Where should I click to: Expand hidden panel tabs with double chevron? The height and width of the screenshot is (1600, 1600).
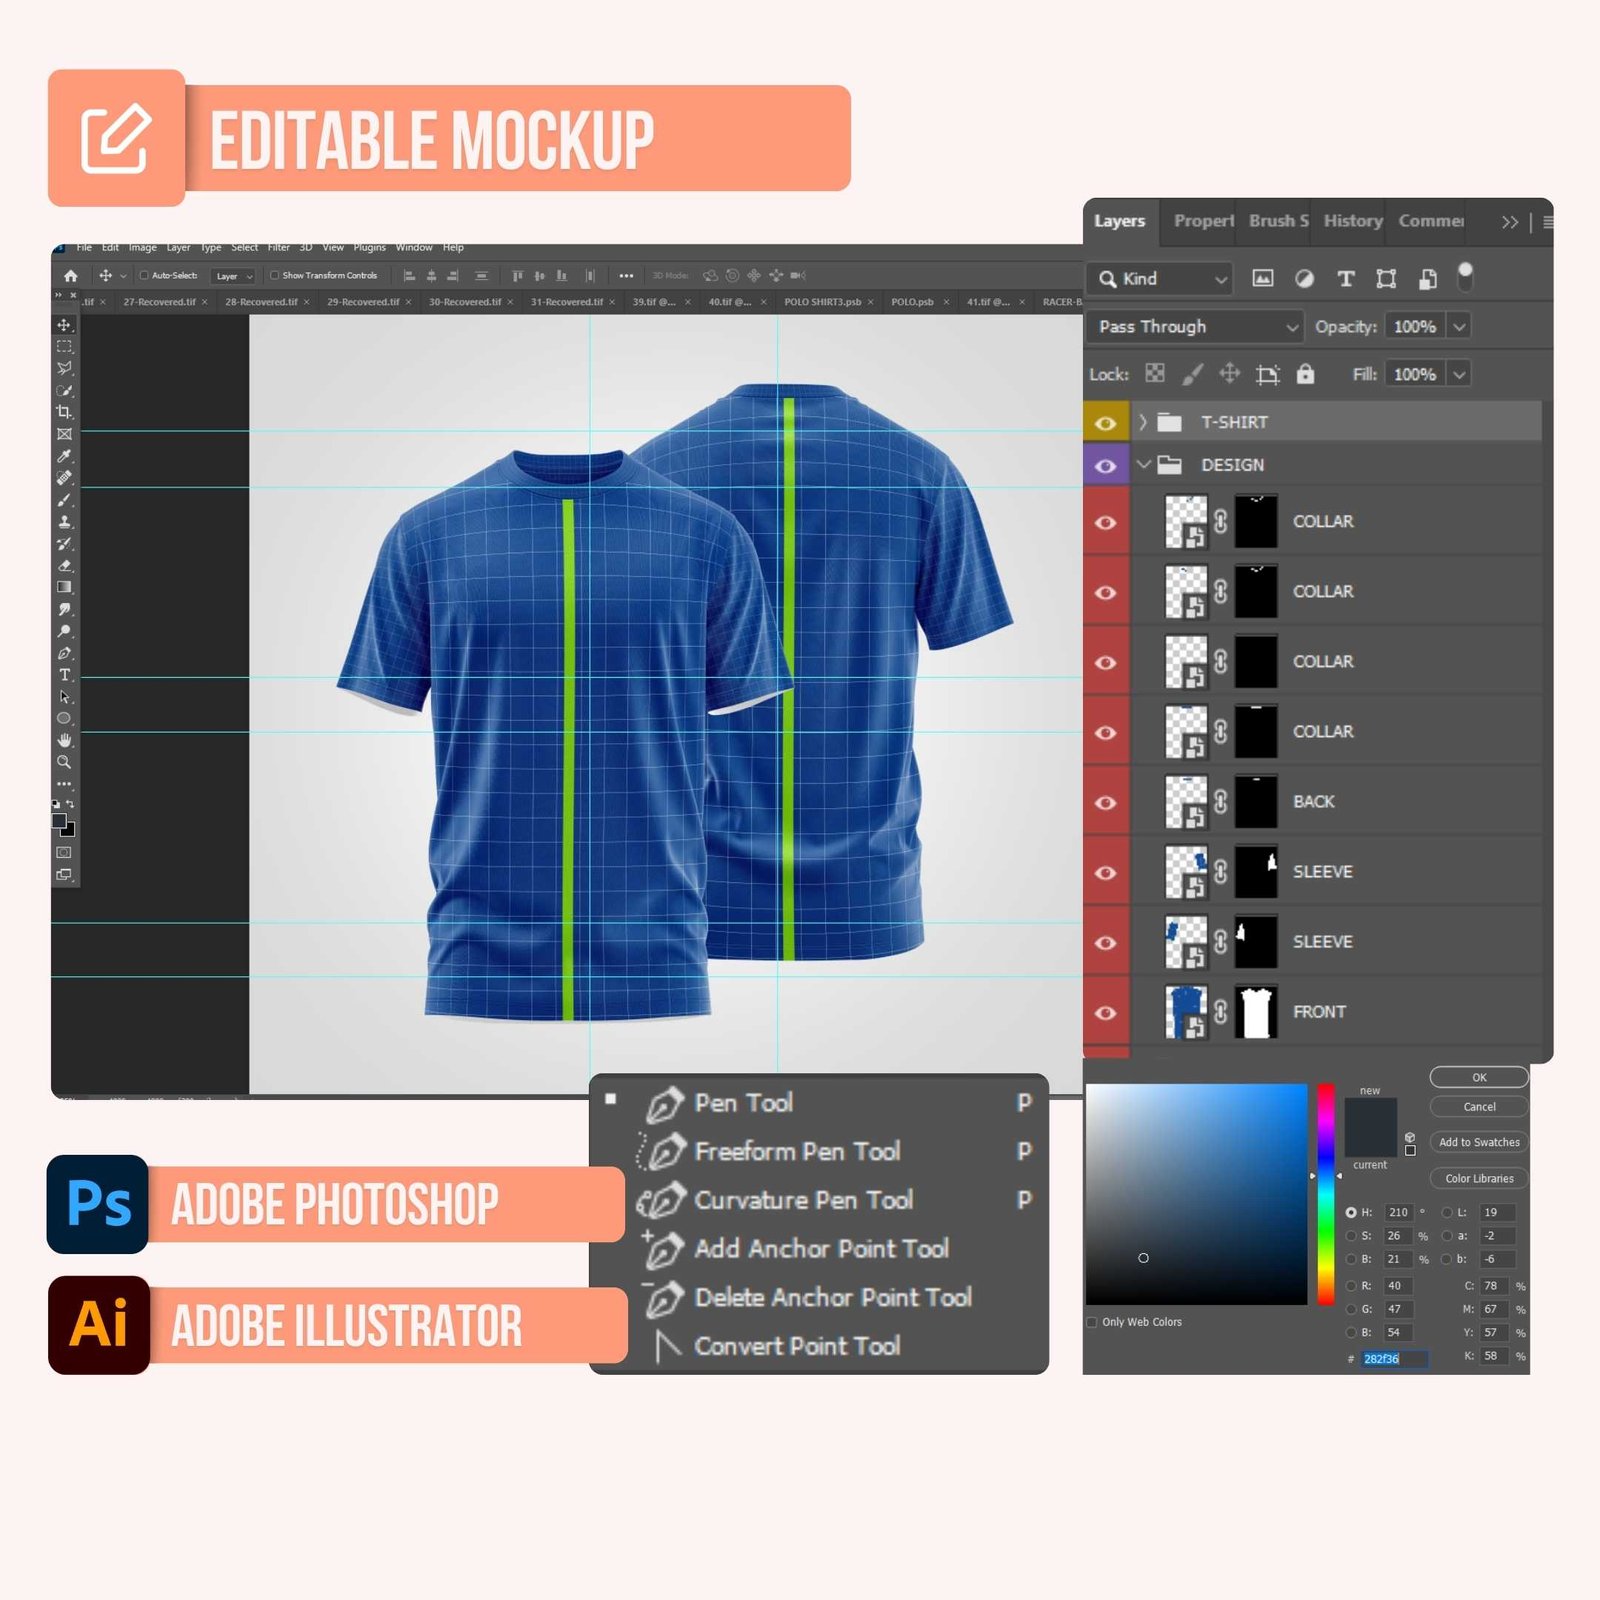[1509, 222]
